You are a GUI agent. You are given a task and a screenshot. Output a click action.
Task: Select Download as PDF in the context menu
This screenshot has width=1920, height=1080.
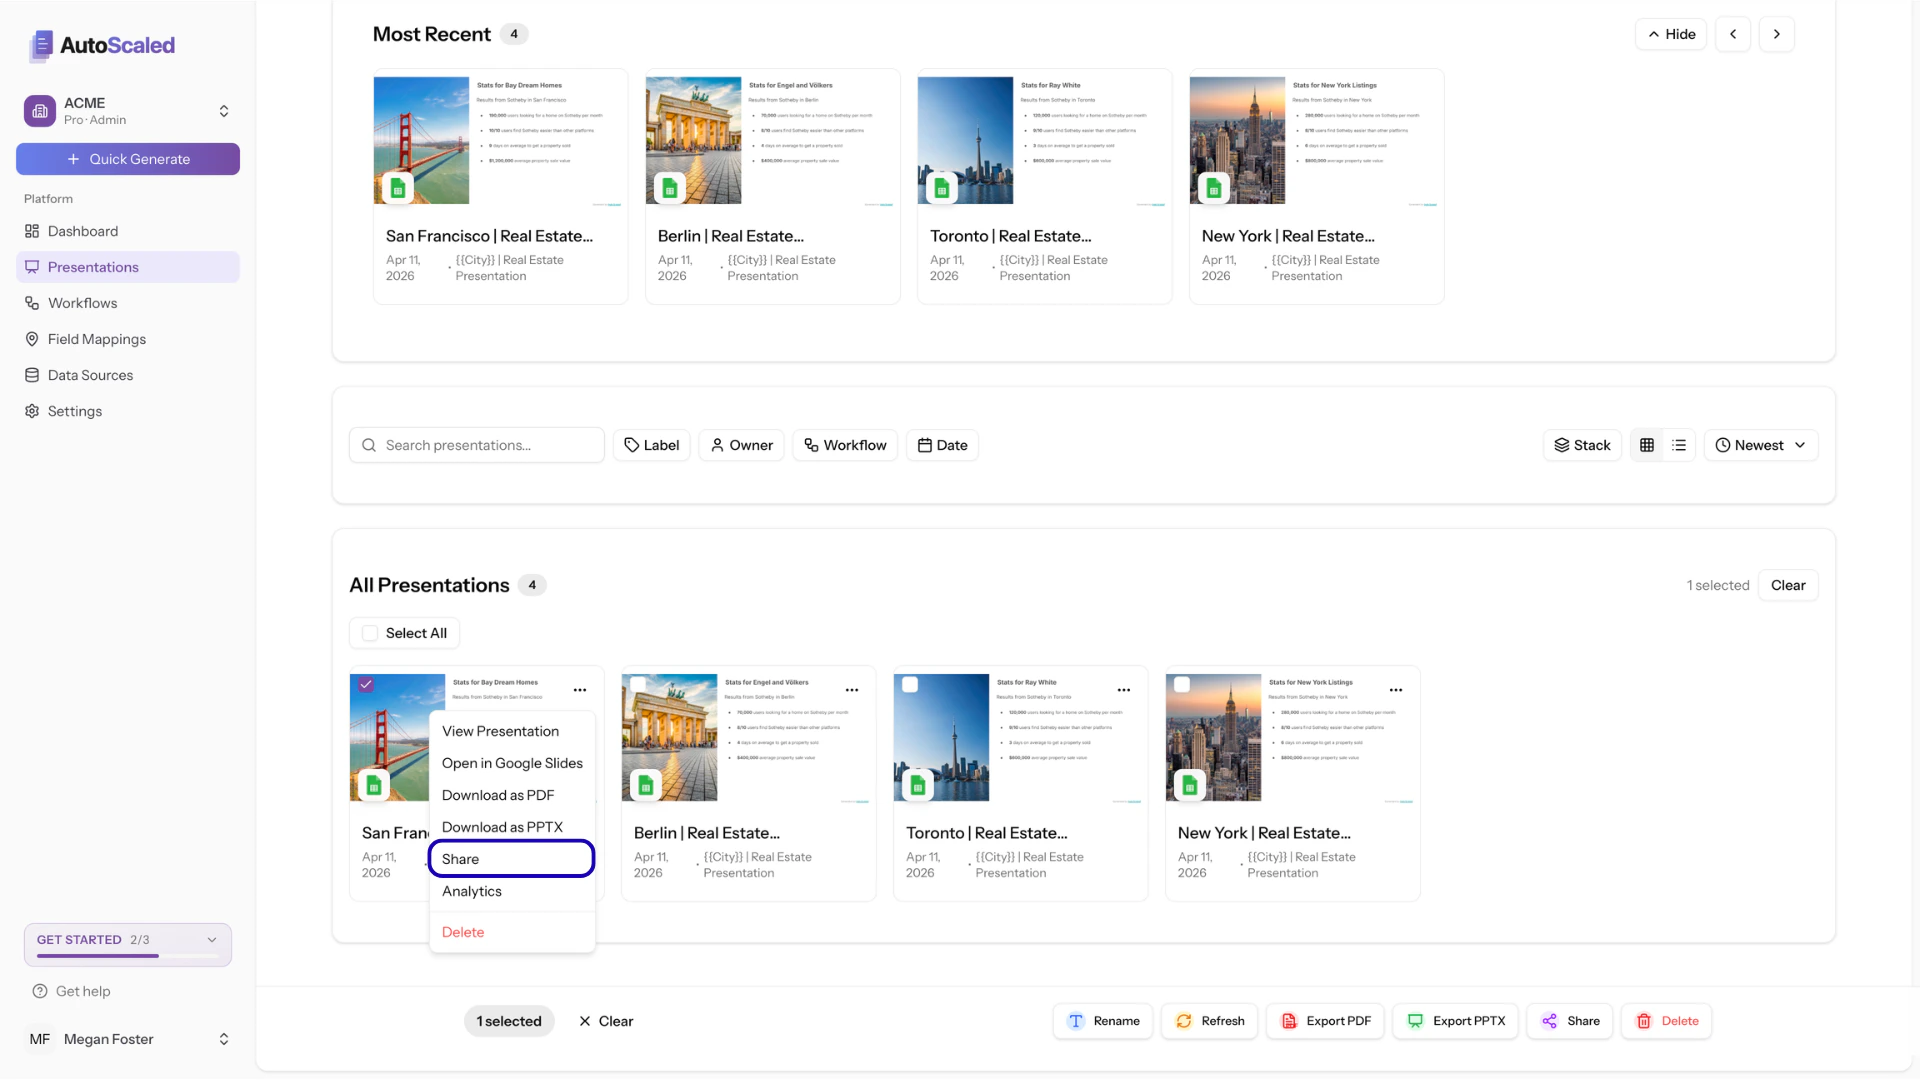click(498, 795)
